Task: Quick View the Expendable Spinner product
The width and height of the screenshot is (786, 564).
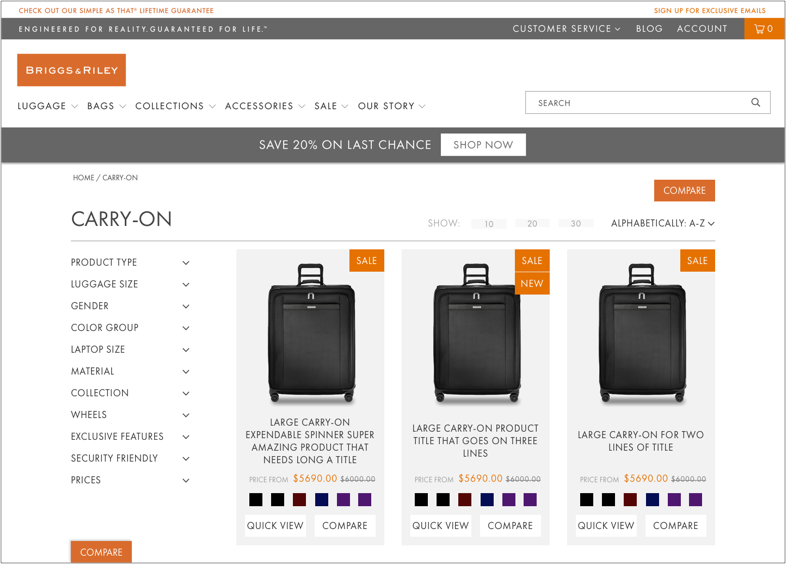Action: click(275, 525)
